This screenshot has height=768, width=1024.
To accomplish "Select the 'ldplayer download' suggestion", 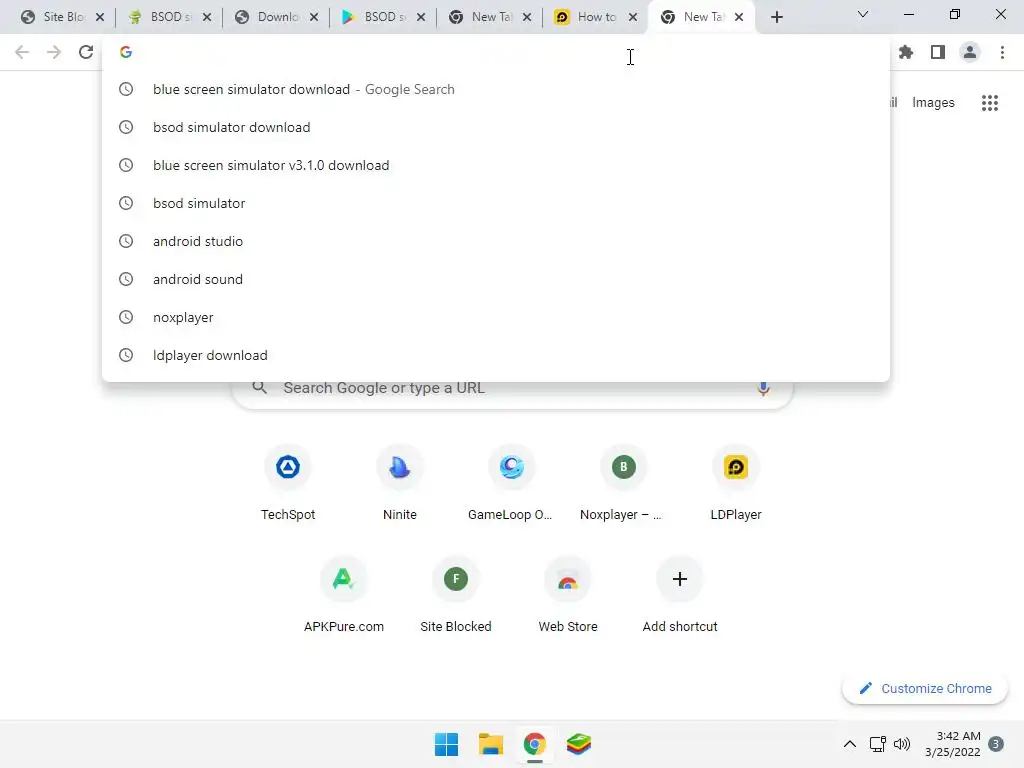I will pos(496,355).
